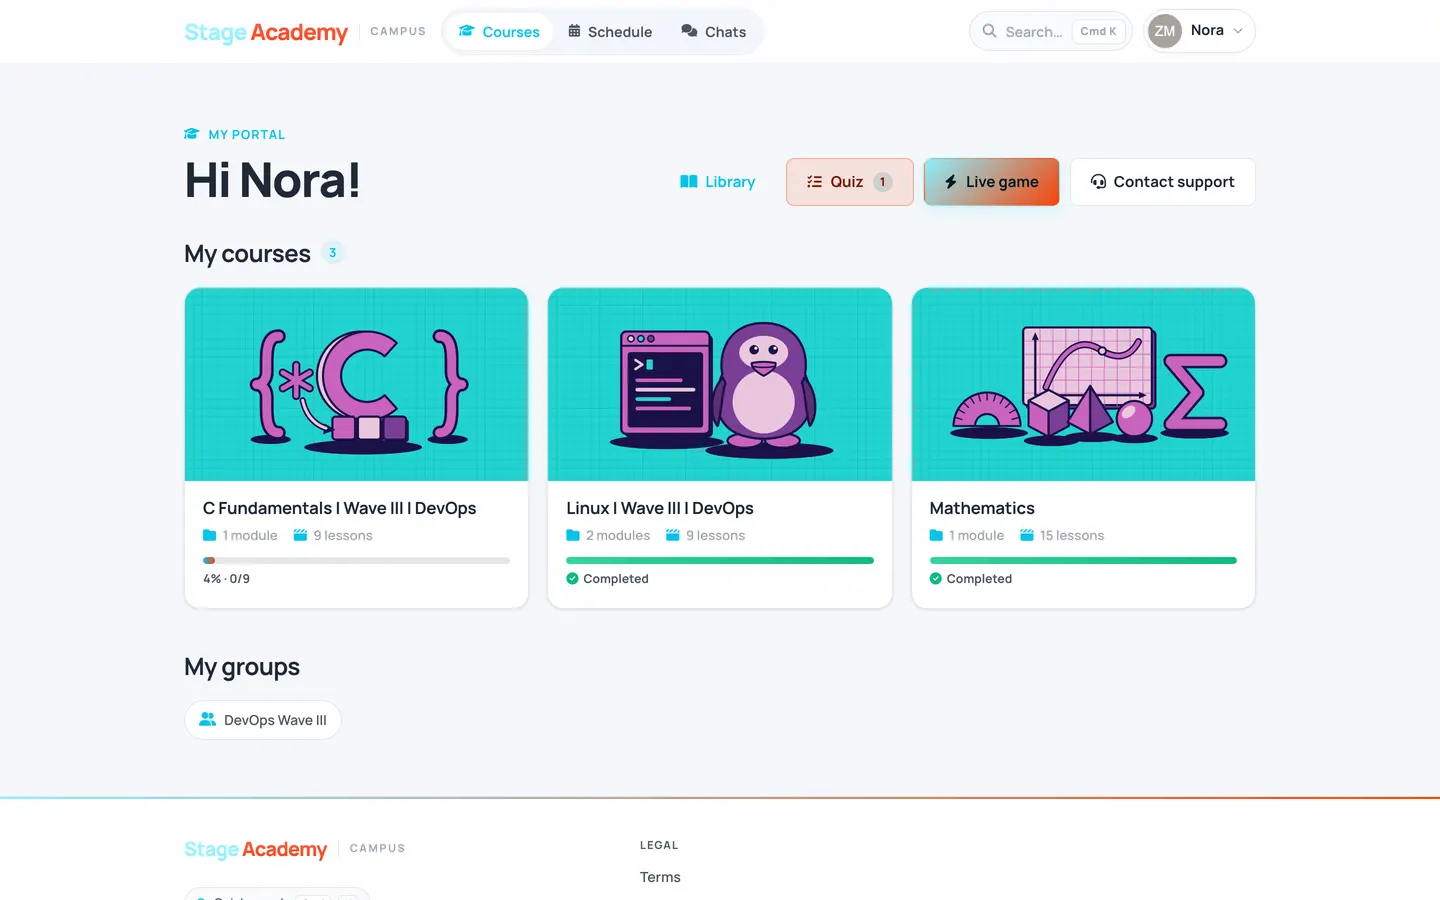1440x900 pixels.
Task: Open the Mathematics course thumbnail
Action: (x=1083, y=384)
